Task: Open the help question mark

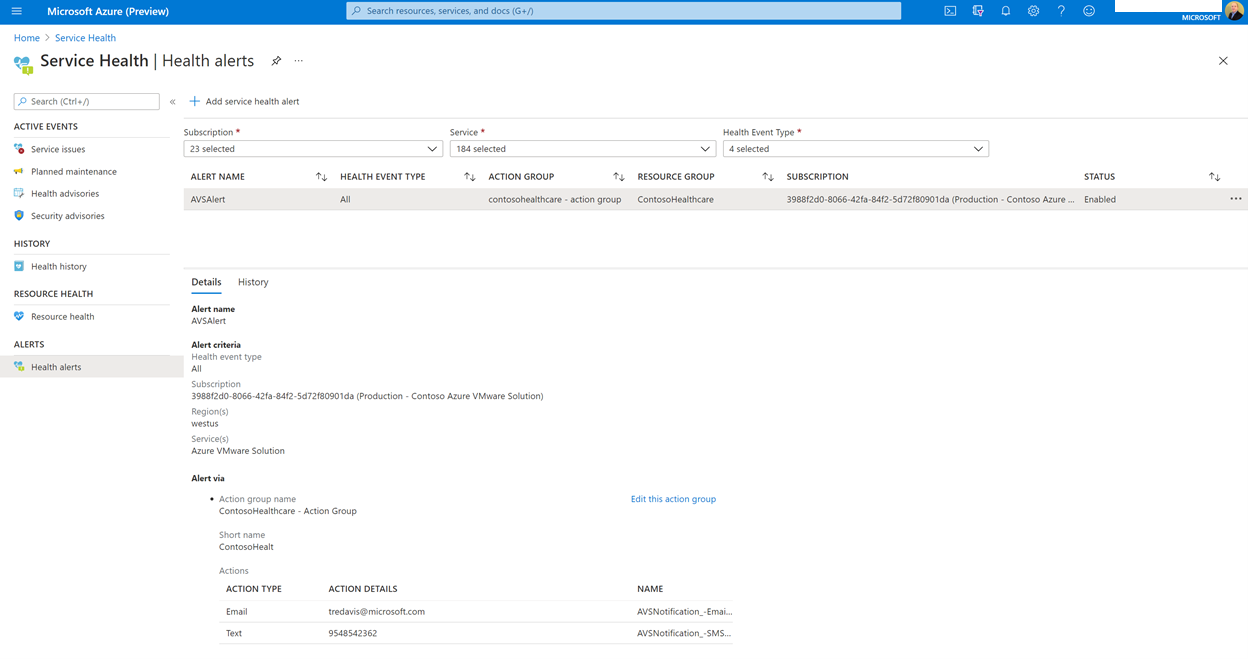Action: 1061,11
